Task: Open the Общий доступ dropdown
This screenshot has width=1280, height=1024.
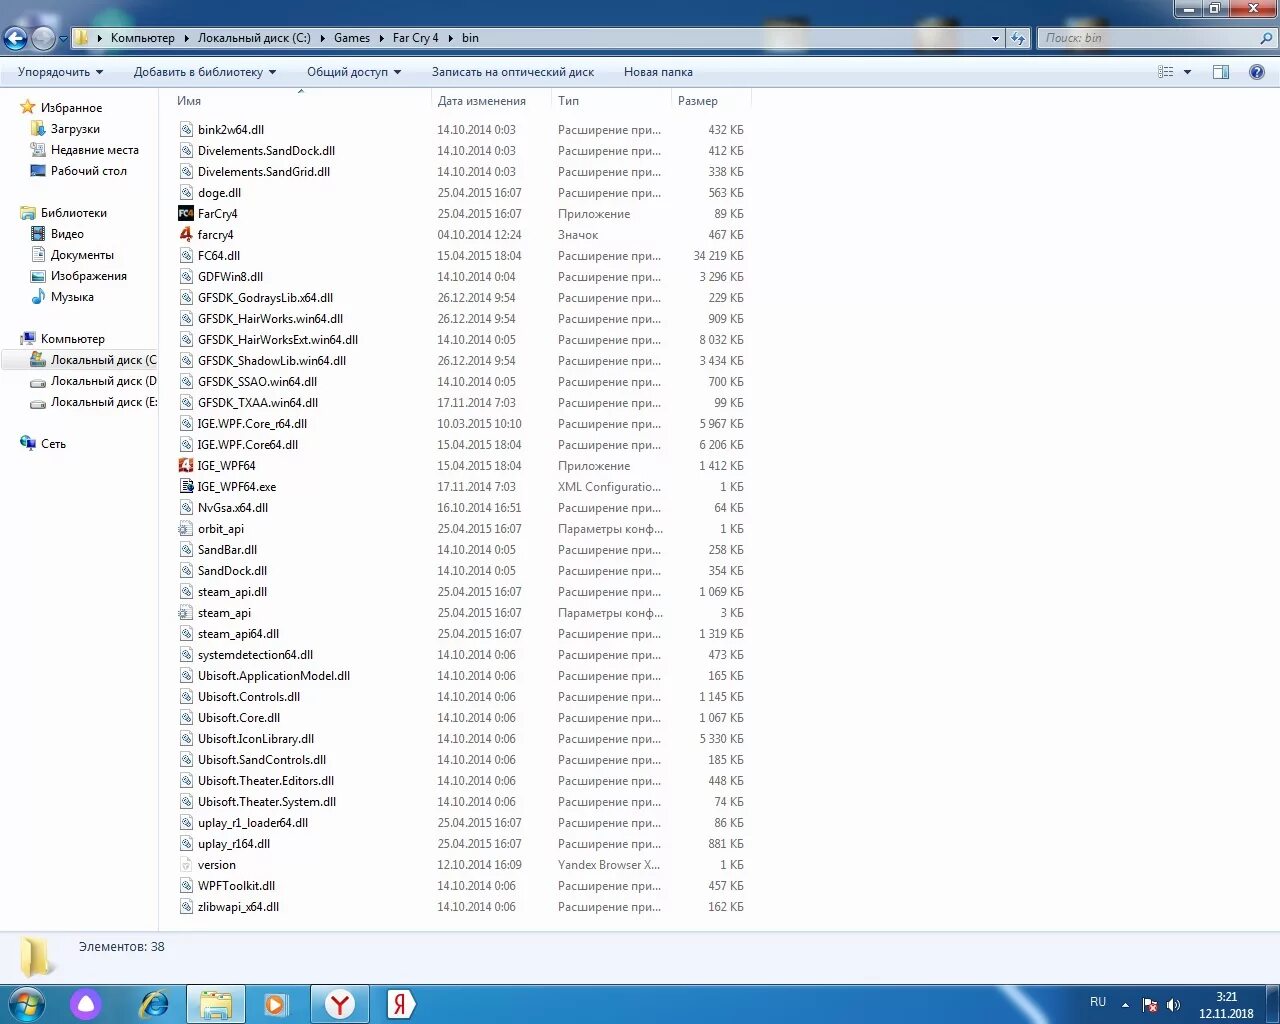Action: click(x=354, y=72)
